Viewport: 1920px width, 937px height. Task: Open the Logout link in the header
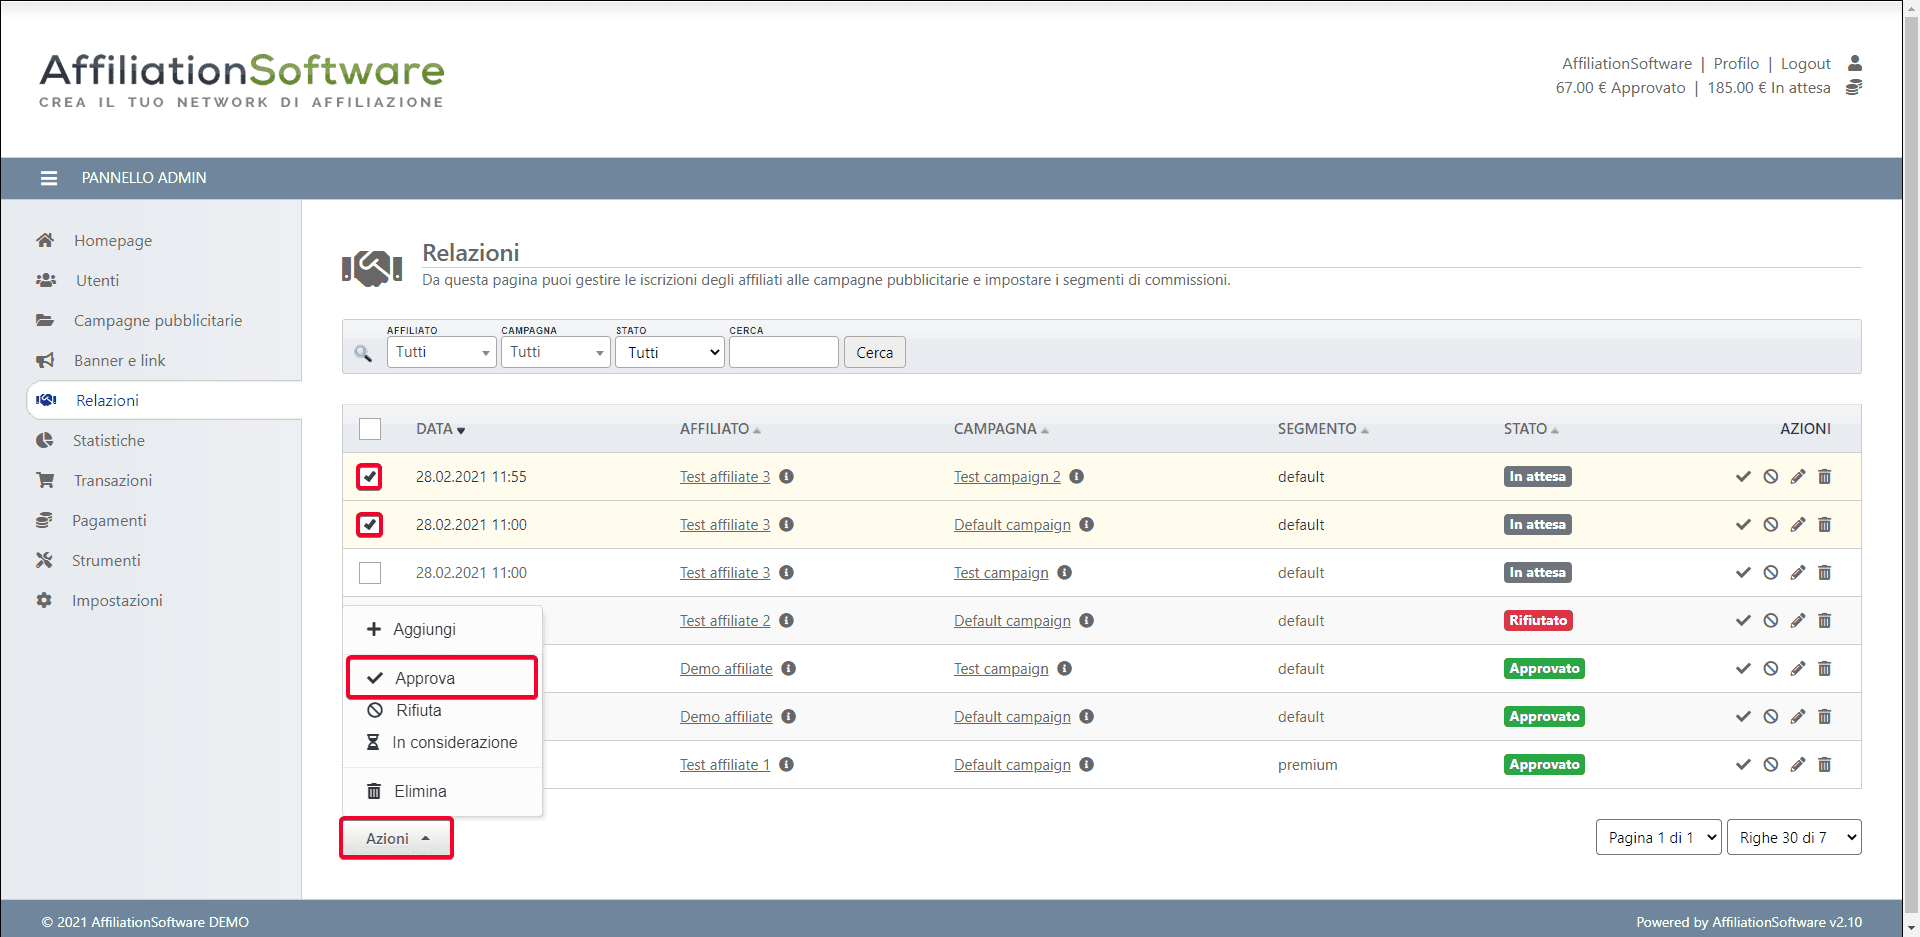(x=1805, y=64)
